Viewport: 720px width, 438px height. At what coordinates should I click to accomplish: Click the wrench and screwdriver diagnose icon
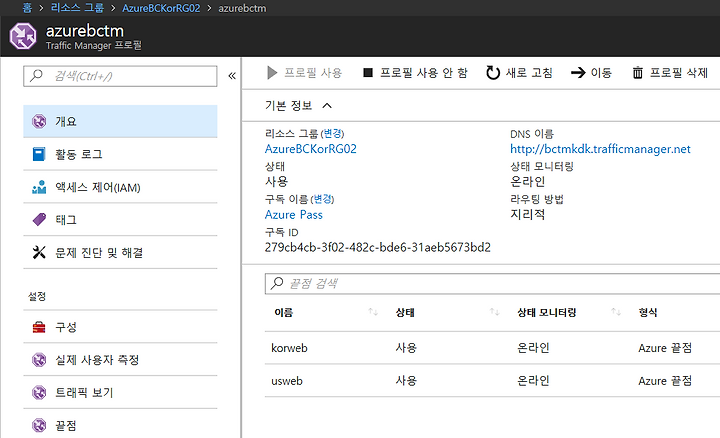tap(39, 252)
